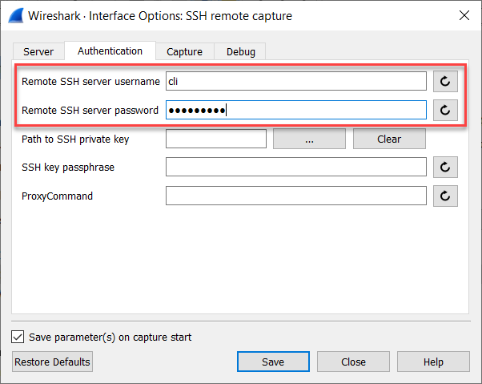Browse for SSH private key file

[309, 139]
